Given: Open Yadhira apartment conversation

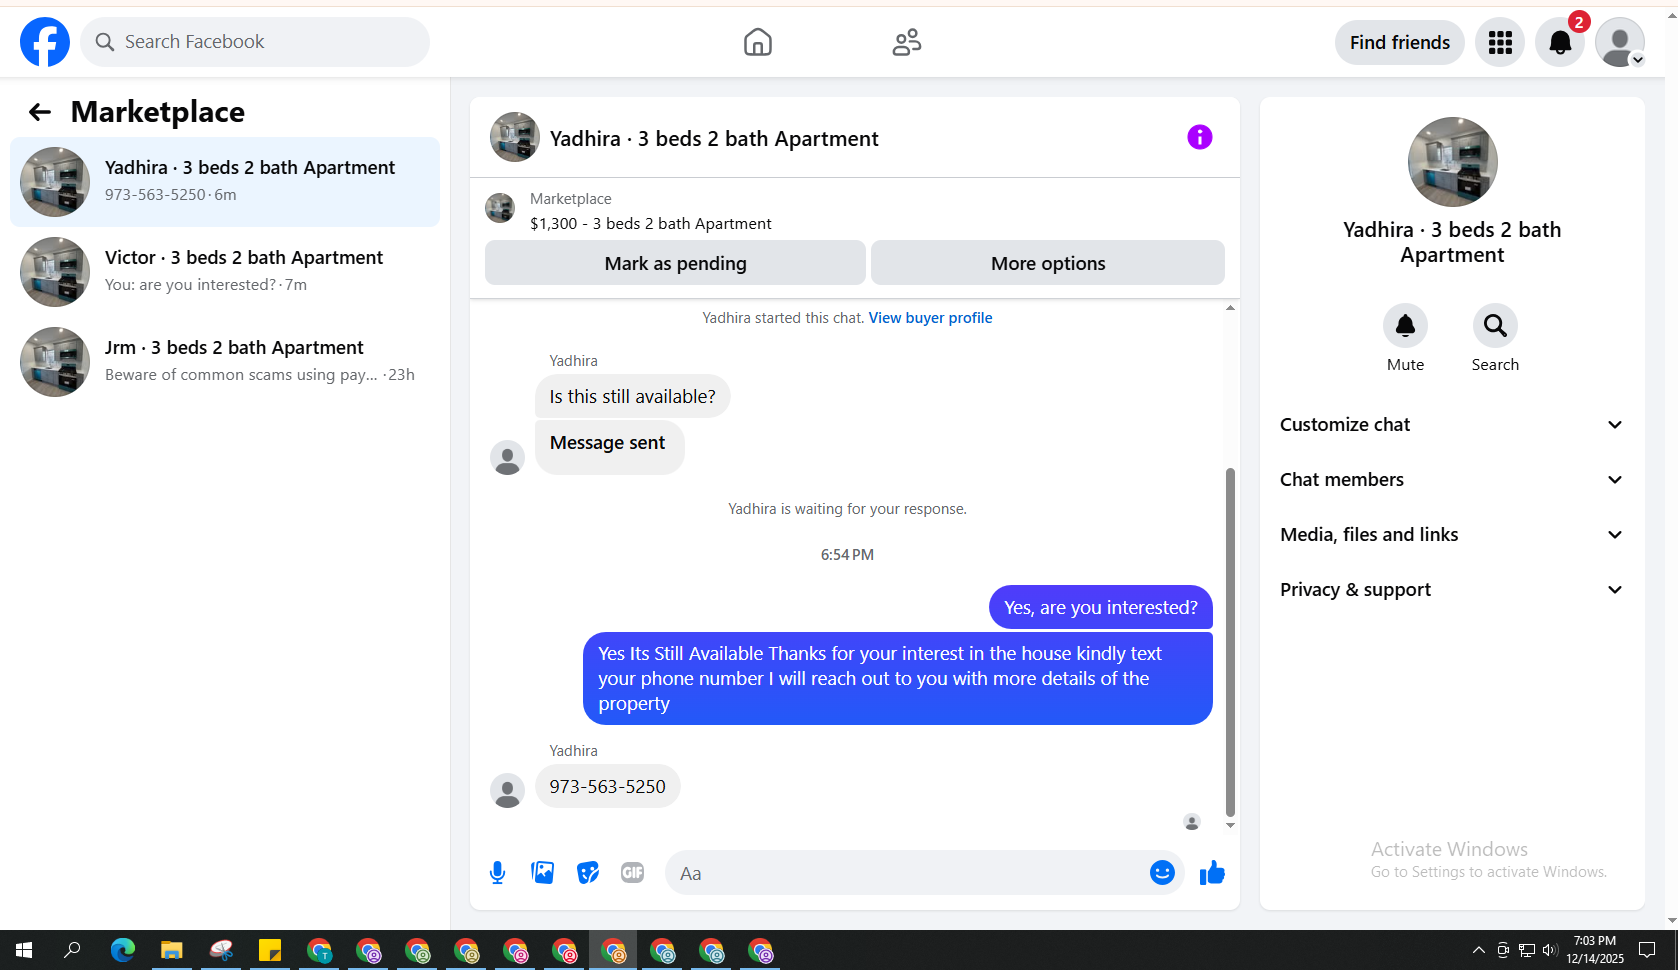Looking at the screenshot, I should click(x=225, y=182).
